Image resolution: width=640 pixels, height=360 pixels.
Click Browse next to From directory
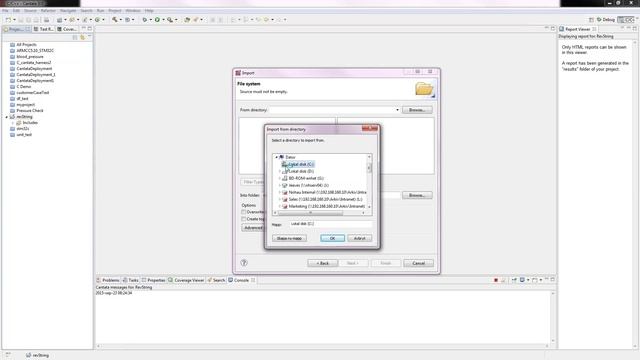click(417, 110)
